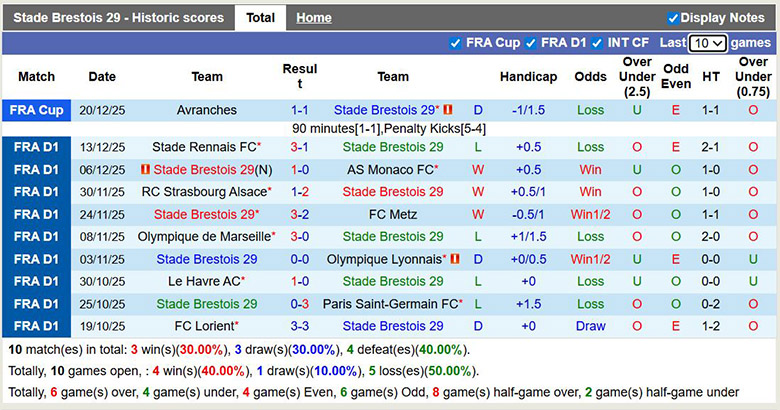Open the Avranches team link
The width and height of the screenshot is (780, 410).
[207, 110]
